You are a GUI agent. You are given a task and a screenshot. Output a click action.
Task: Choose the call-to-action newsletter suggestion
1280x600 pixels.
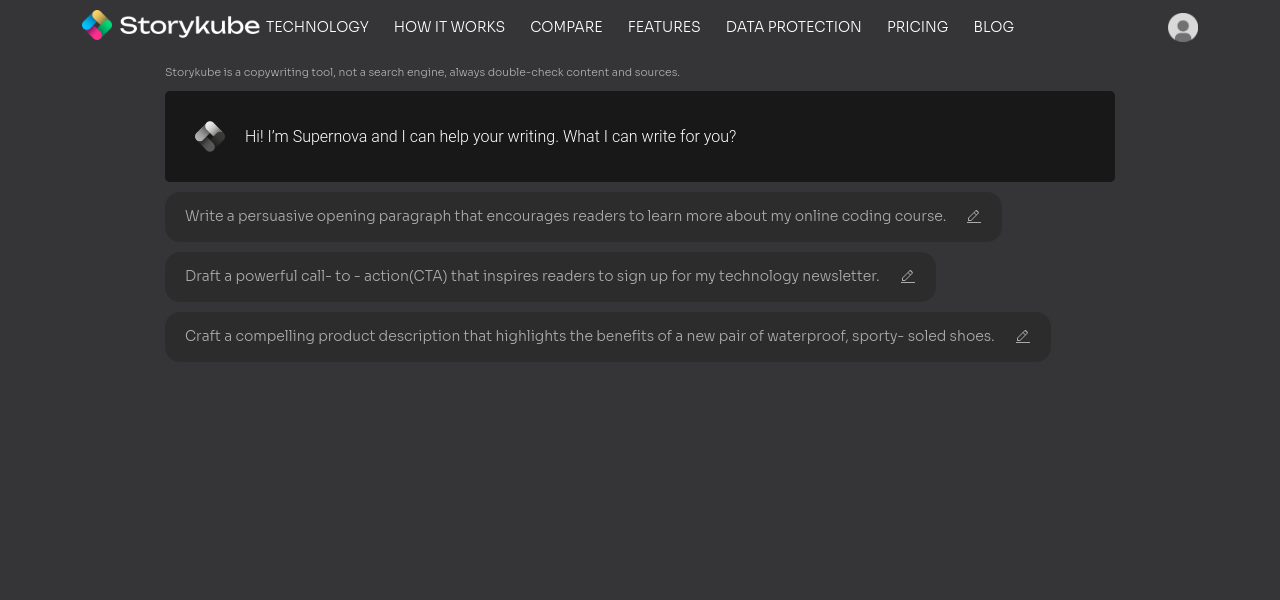[x=532, y=276]
